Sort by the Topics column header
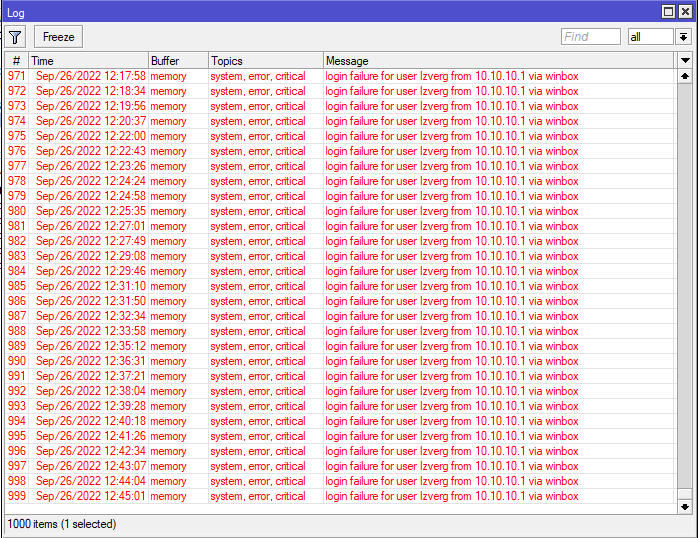The width and height of the screenshot is (698, 538). (266, 61)
